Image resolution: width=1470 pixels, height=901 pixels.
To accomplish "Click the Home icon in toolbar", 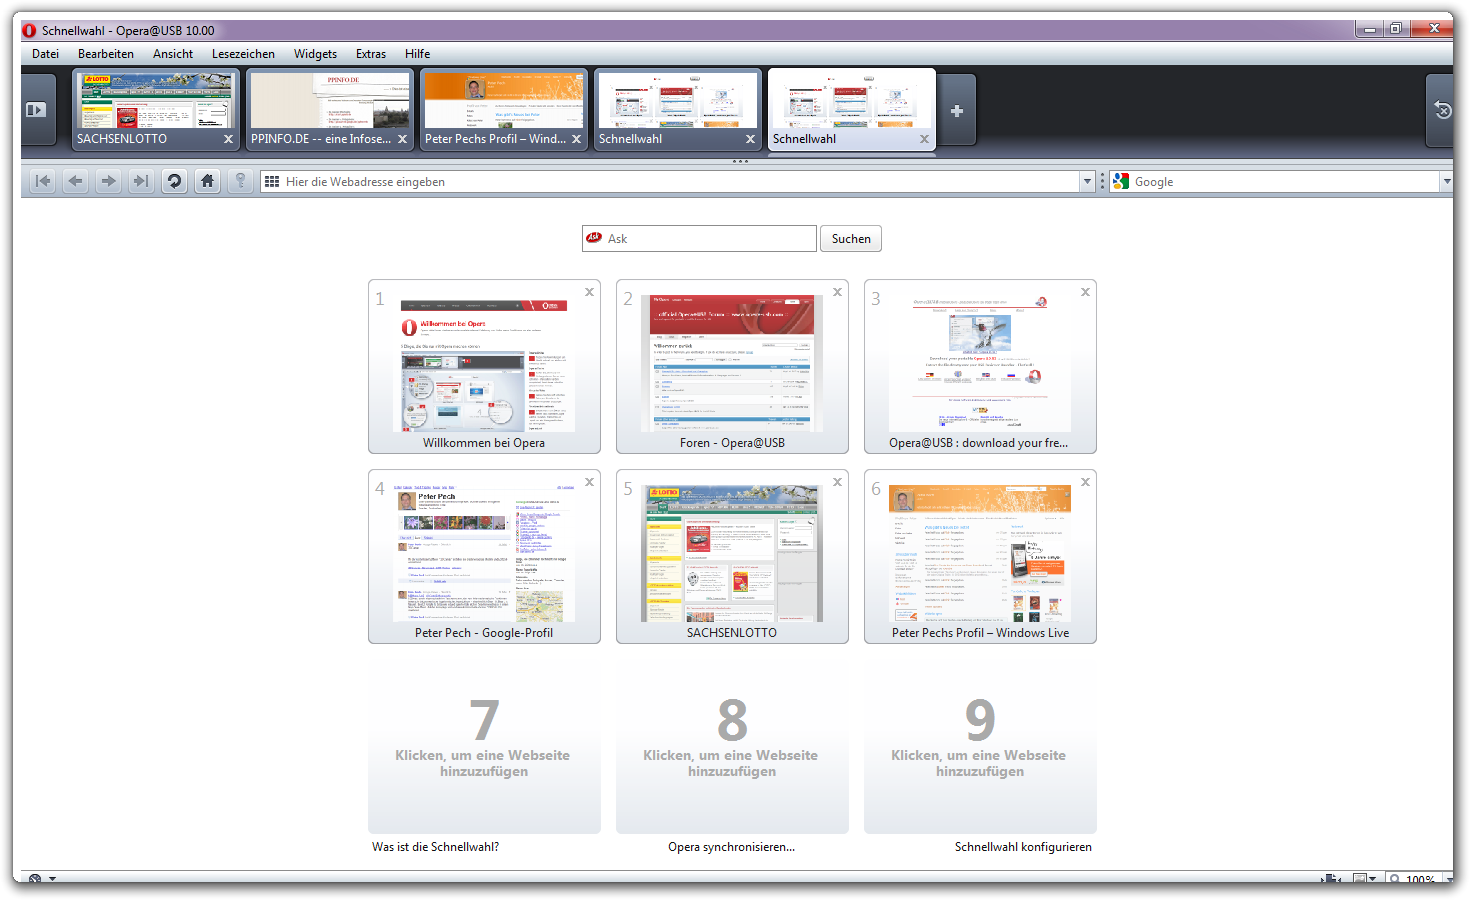I will pos(207,181).
